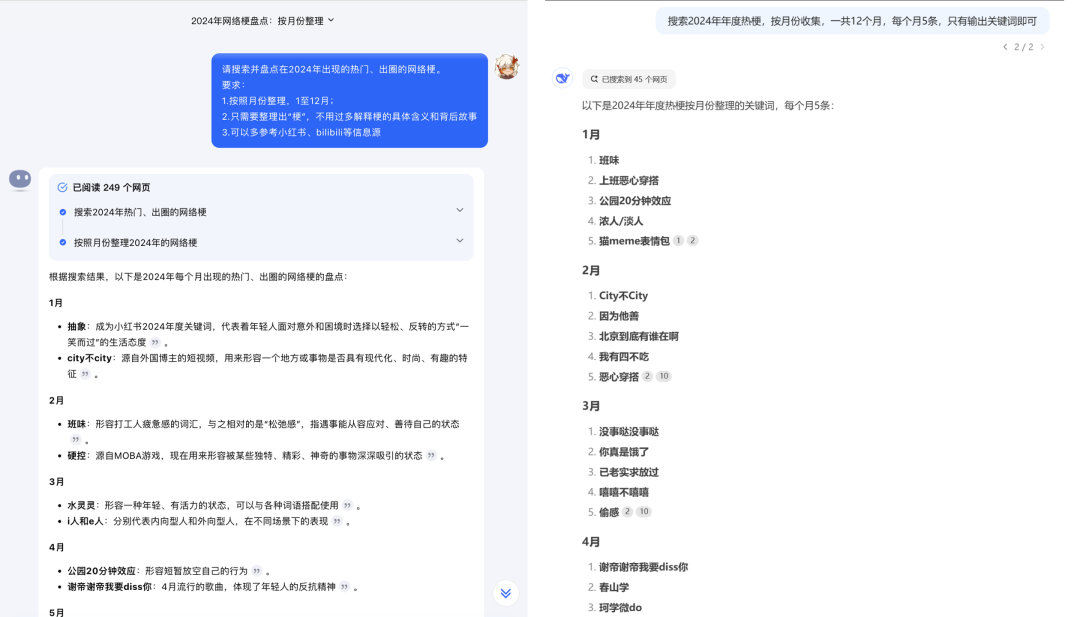The width and height of the screenshot is (1080, 617).
Task: Open citation quote icon after 硬控 description
Action: coord(431,455)
